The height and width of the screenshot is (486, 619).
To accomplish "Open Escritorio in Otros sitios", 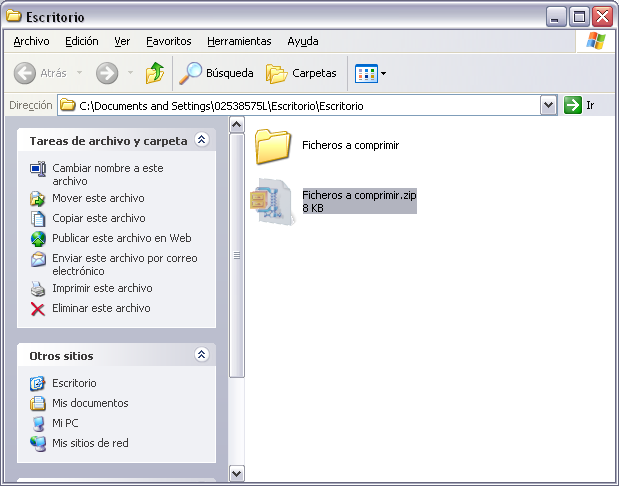I will [74, 383].
